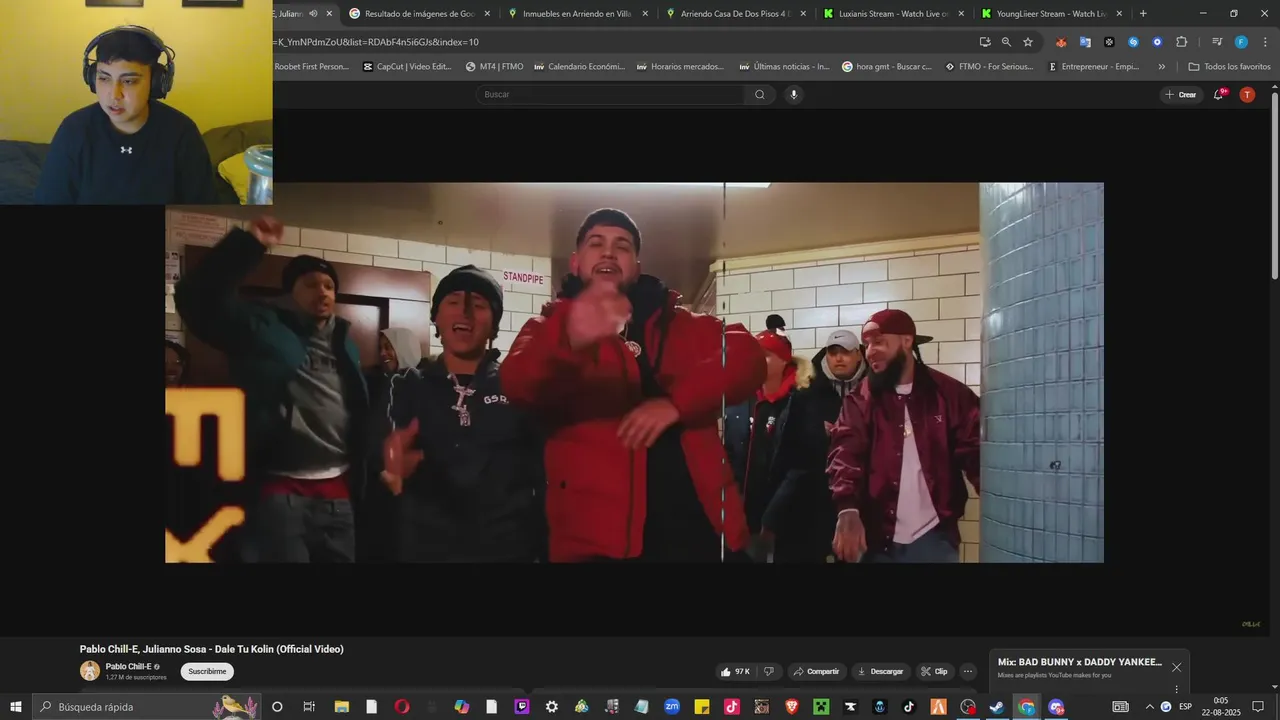Like the video with the 97 K thumbs-up

[x=735, y=671]
